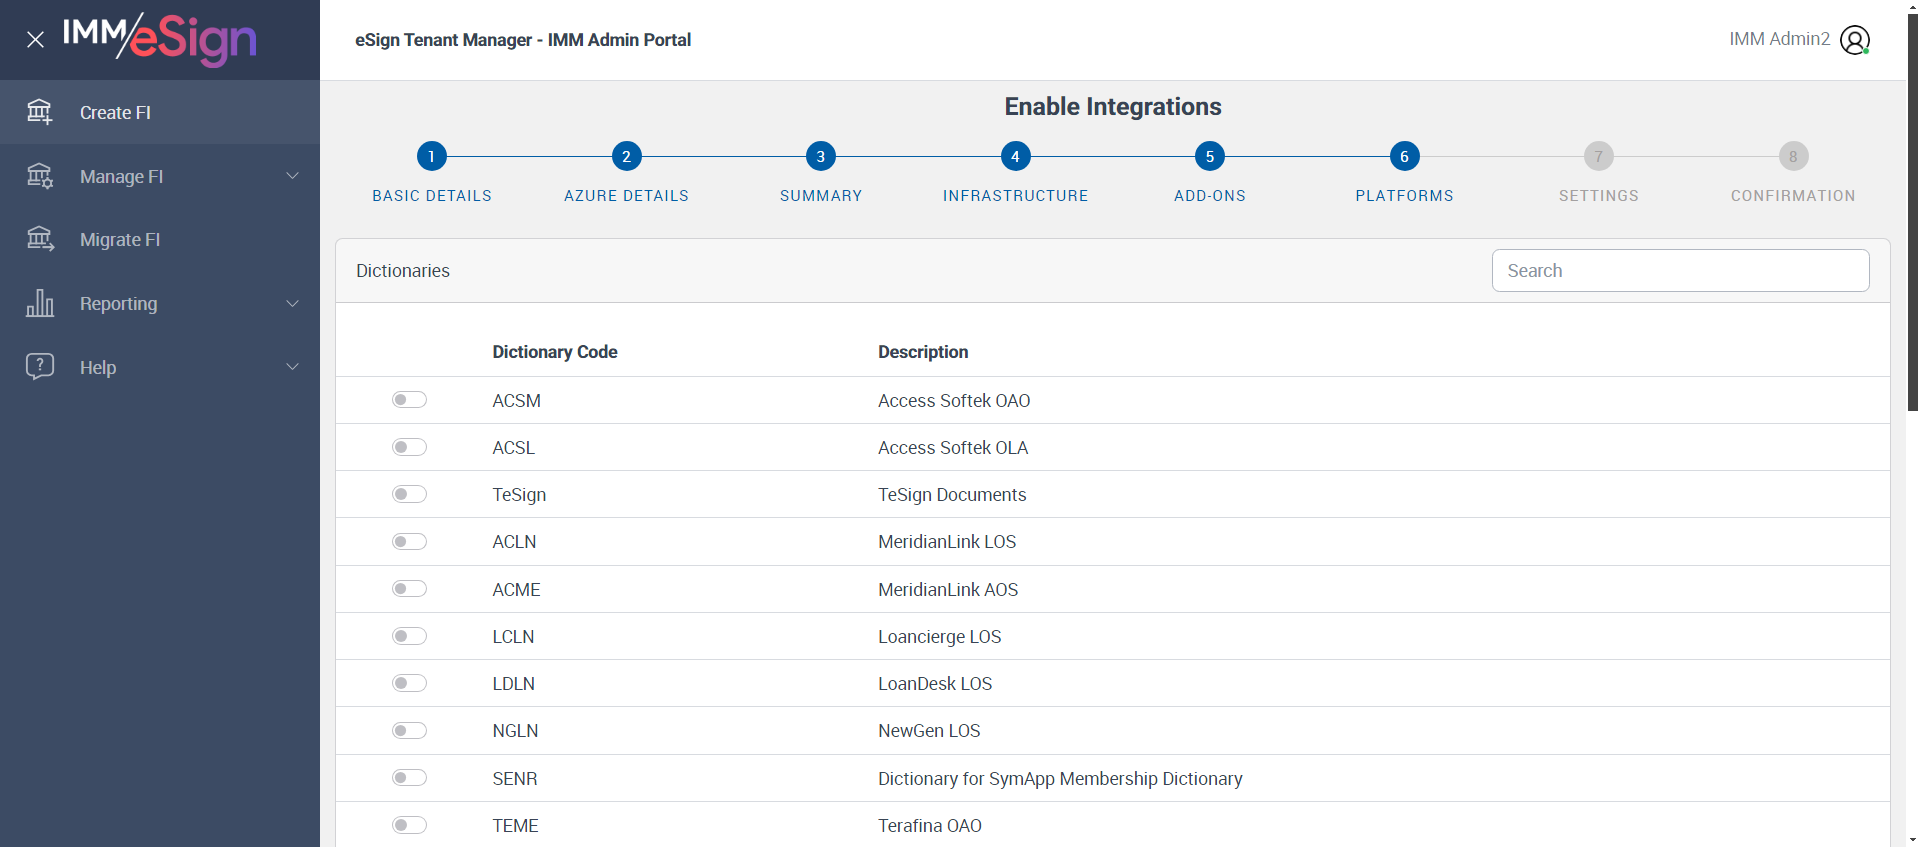Turn on the TeSign Documents toggle
Image resolution: width=1920 pixels, height=847 pixels.
tap(409, 494)
